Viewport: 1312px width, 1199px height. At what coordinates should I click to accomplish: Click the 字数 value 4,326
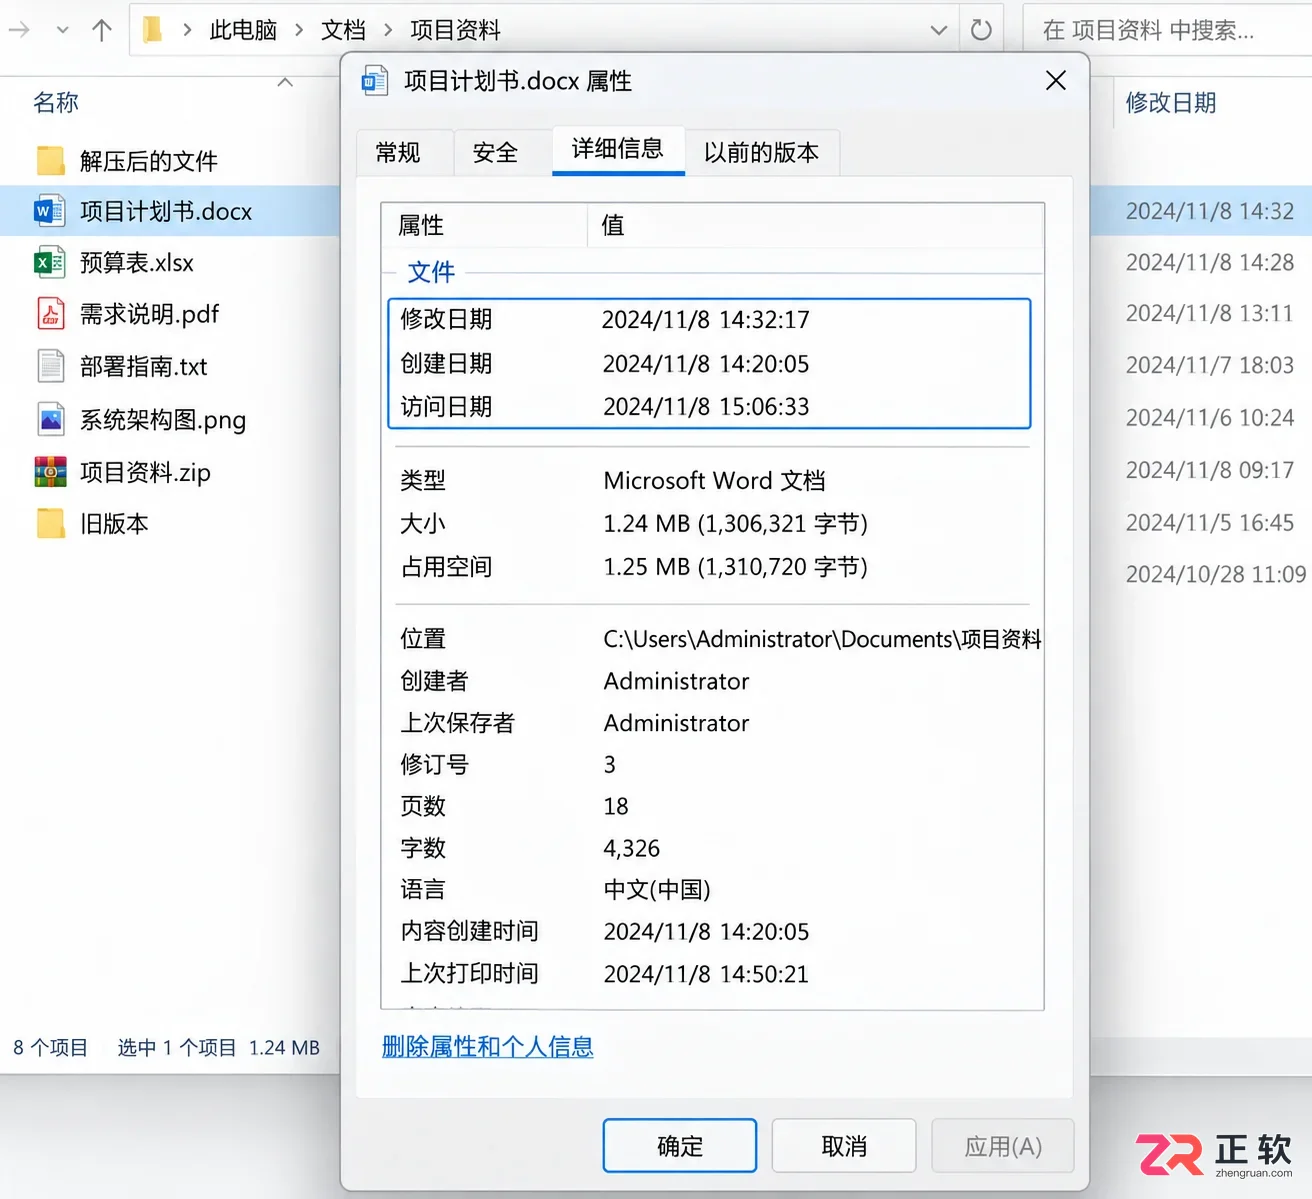pos(632,848)
